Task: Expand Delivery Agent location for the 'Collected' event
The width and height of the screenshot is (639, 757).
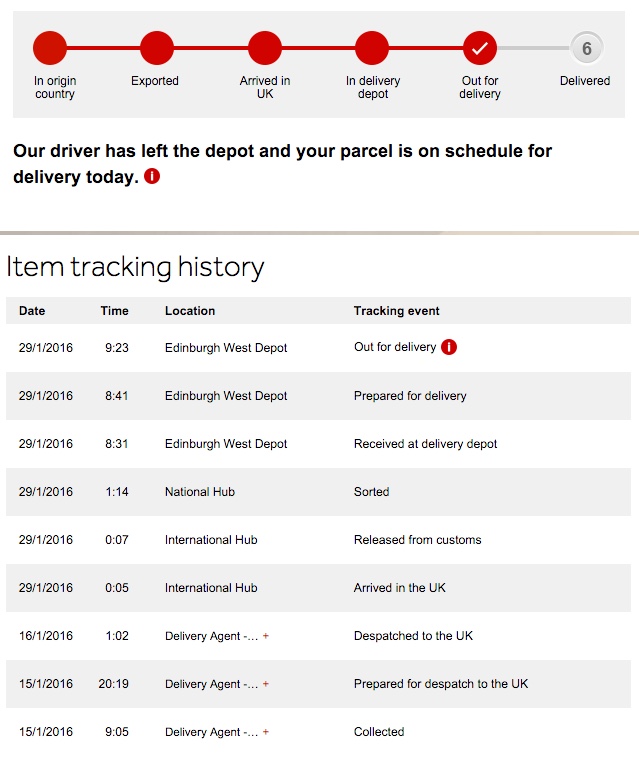Action: (266, 732)
